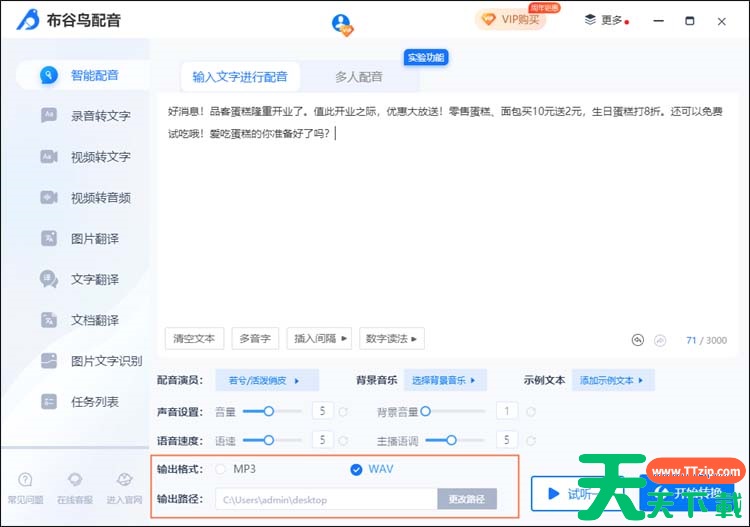Select WAV output format
This screenshot has width=750, height=527.
pyautogui.click(x=372, y=469)
